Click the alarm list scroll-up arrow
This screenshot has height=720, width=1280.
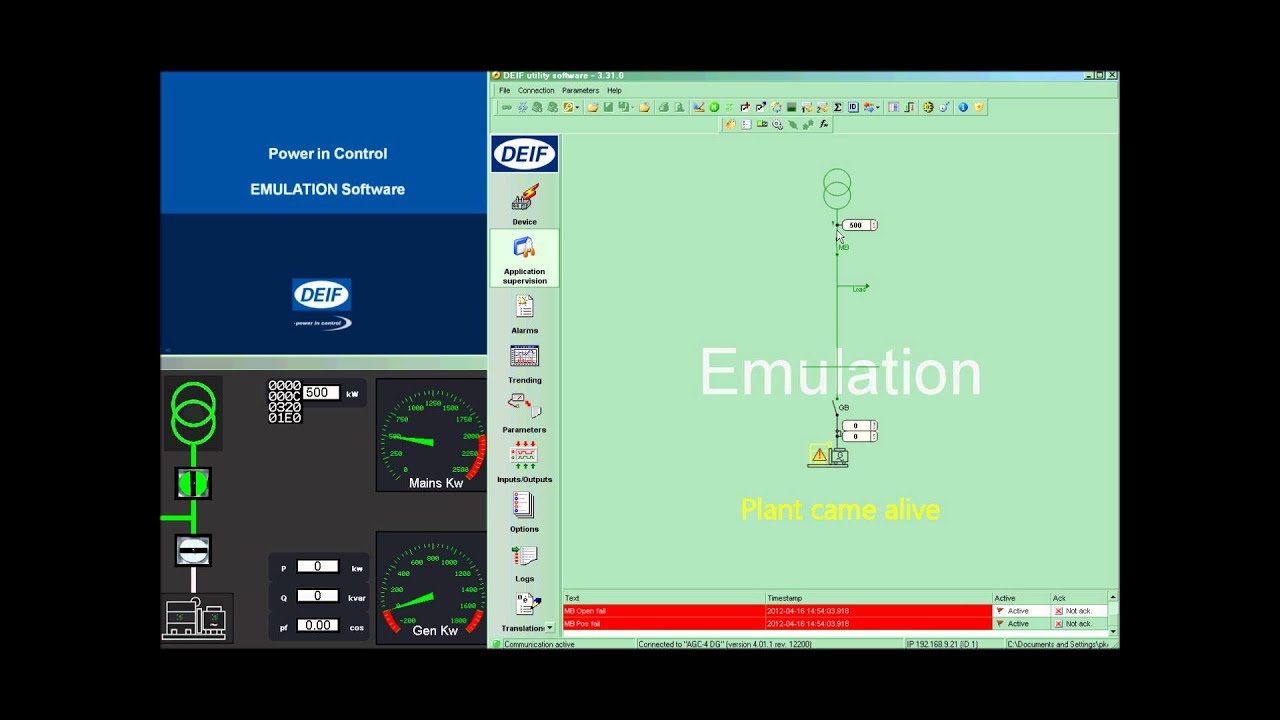coord(1112,597)
